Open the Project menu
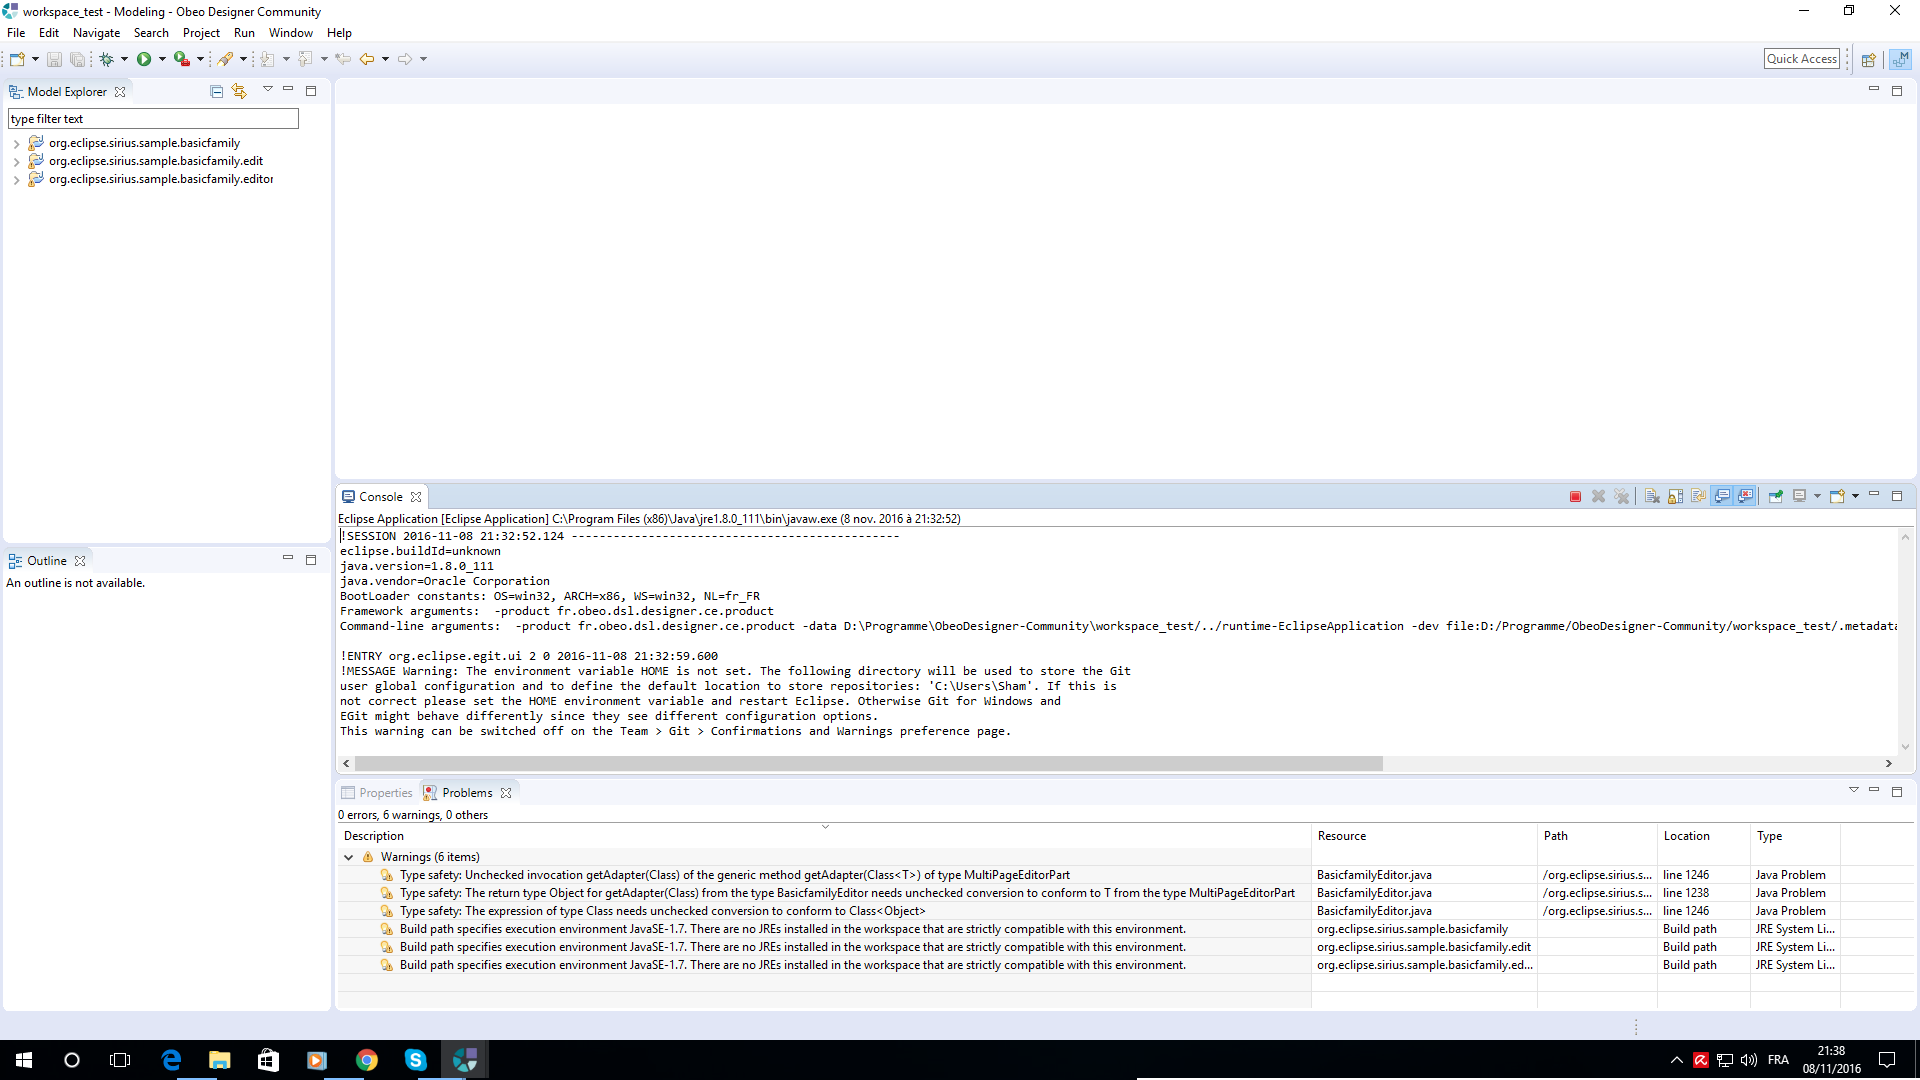The height and width of the screenshot is (1080, 1920). click(201, 33)
